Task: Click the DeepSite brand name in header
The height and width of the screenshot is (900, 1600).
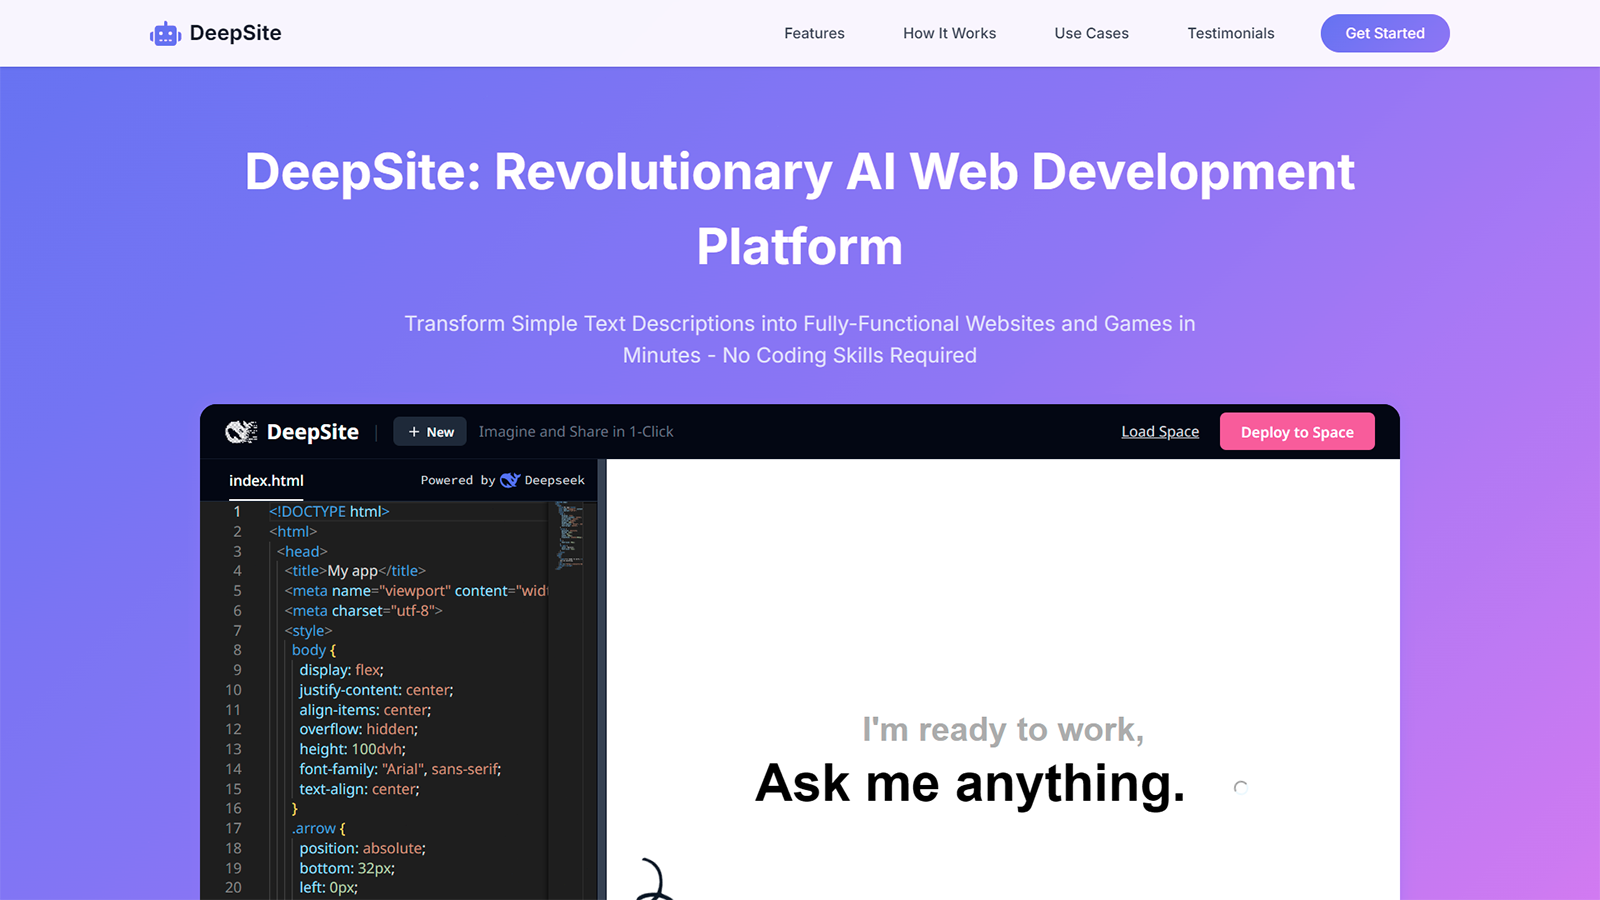Action: [x=235, y=33]
